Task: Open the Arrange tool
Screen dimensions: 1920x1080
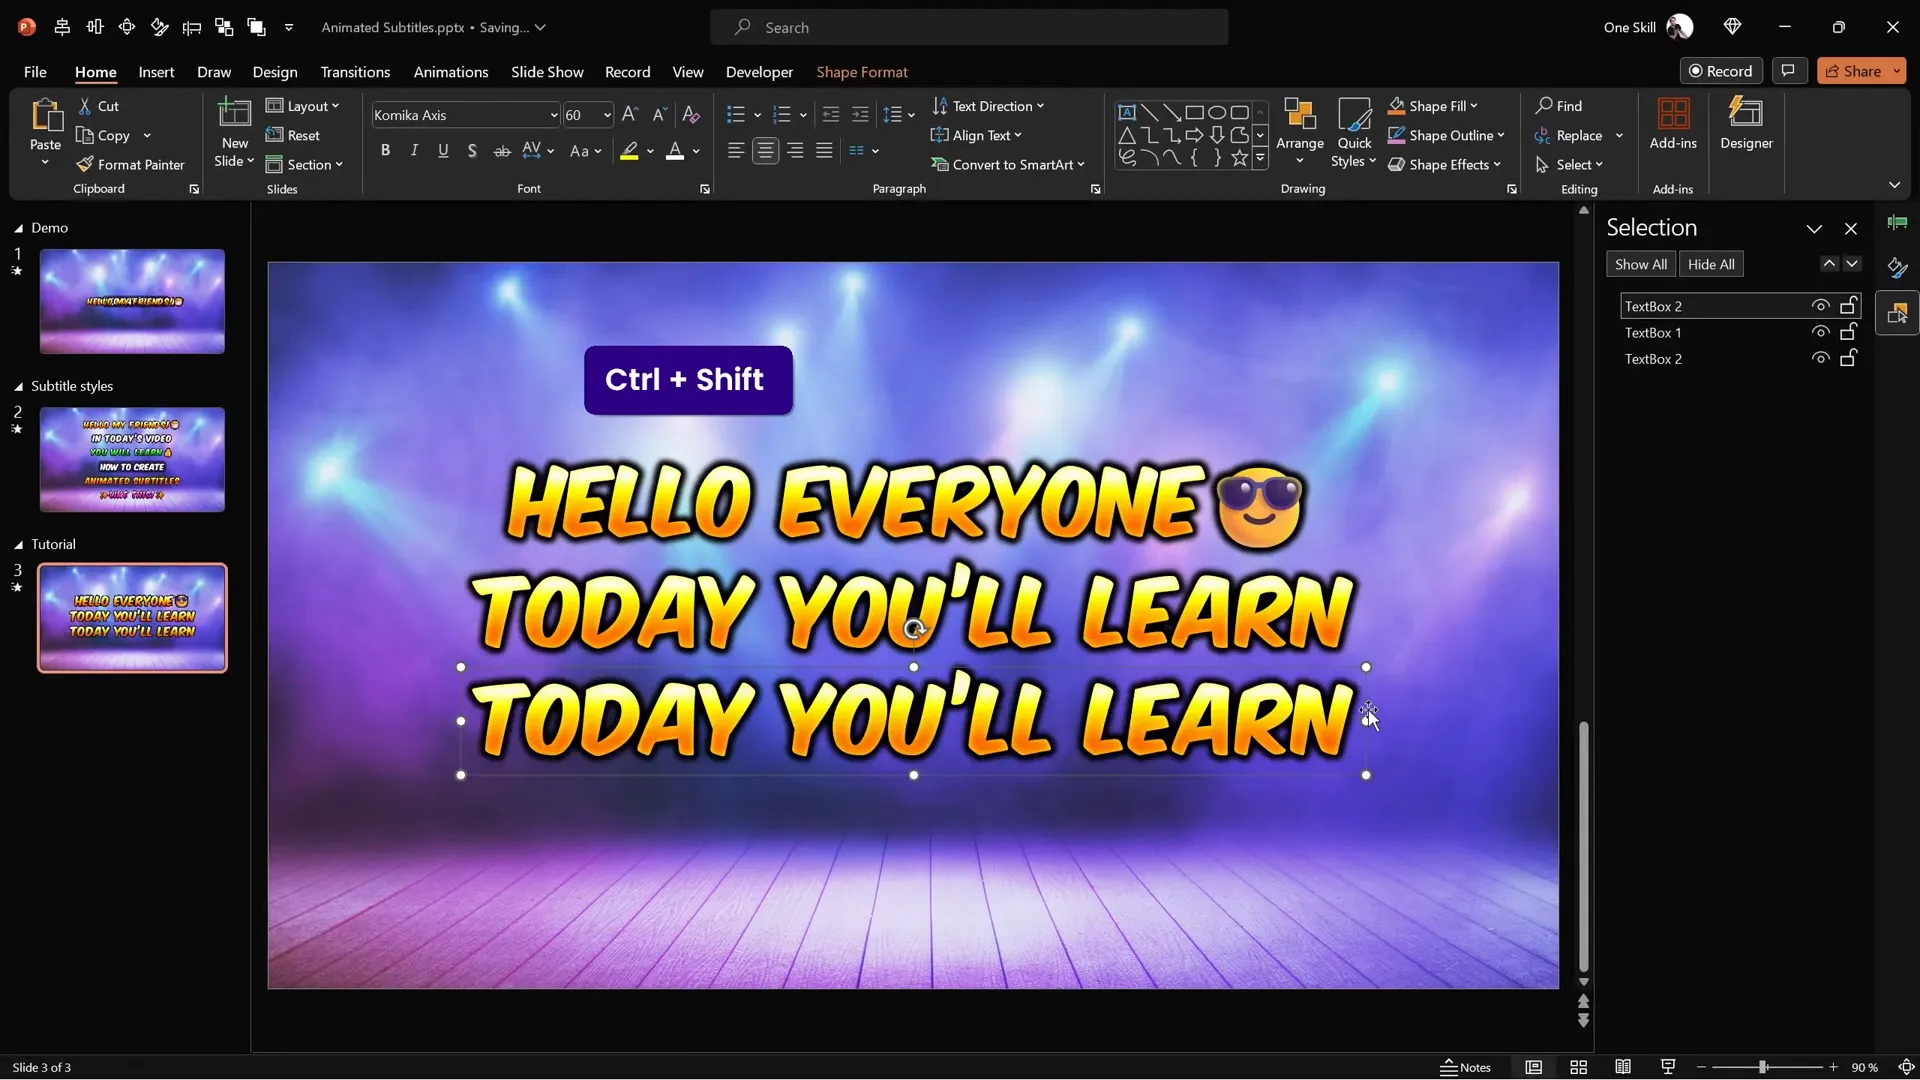Action: (1299, 132)
